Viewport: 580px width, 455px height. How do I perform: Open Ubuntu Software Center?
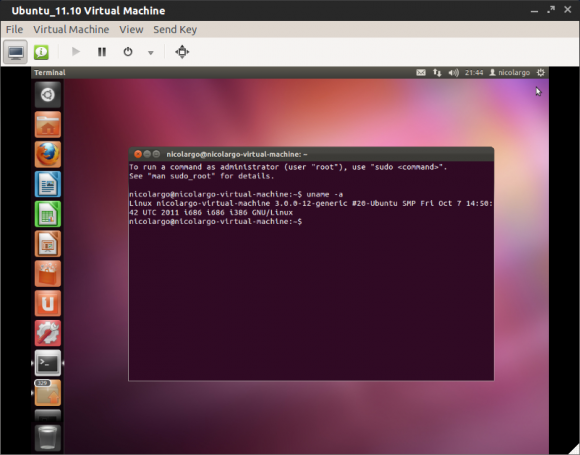[x=48, y=274]
